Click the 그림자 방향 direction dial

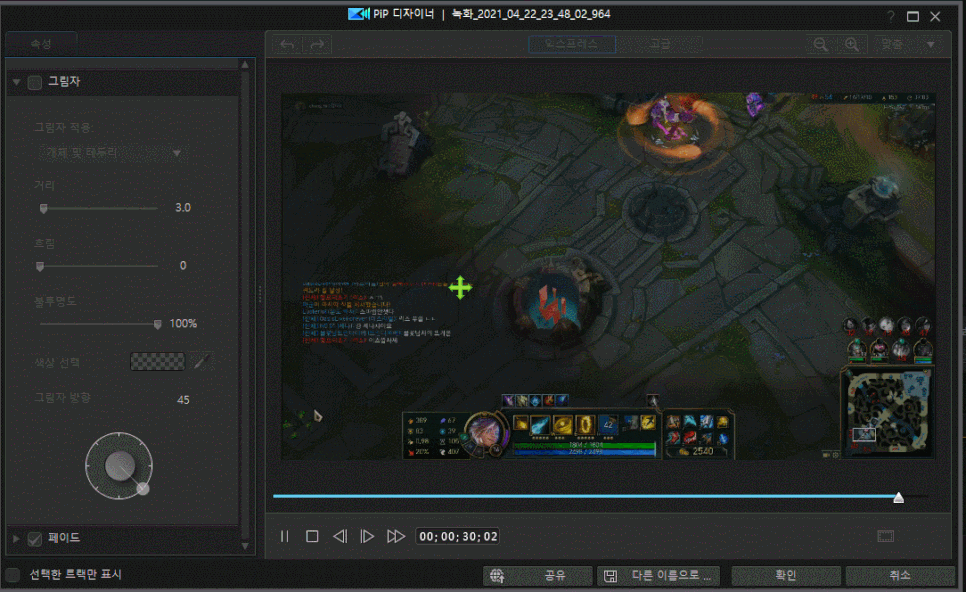[x=119, y=466]
